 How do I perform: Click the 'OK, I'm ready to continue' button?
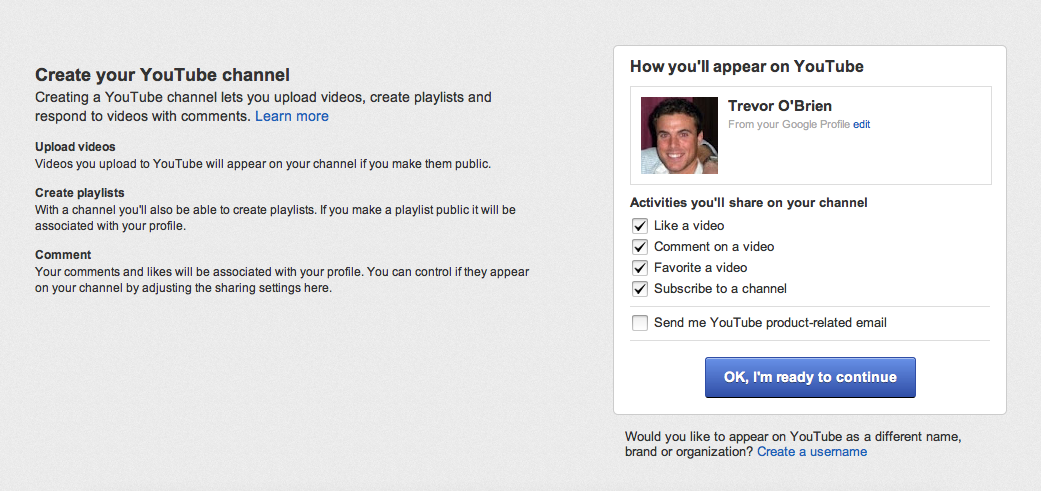pos(810,378)
